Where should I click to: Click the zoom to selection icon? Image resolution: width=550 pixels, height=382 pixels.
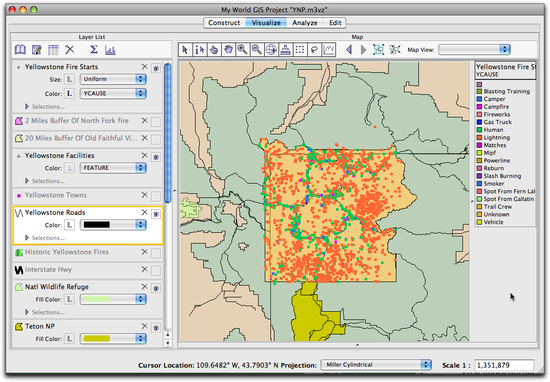coord(395,49)
